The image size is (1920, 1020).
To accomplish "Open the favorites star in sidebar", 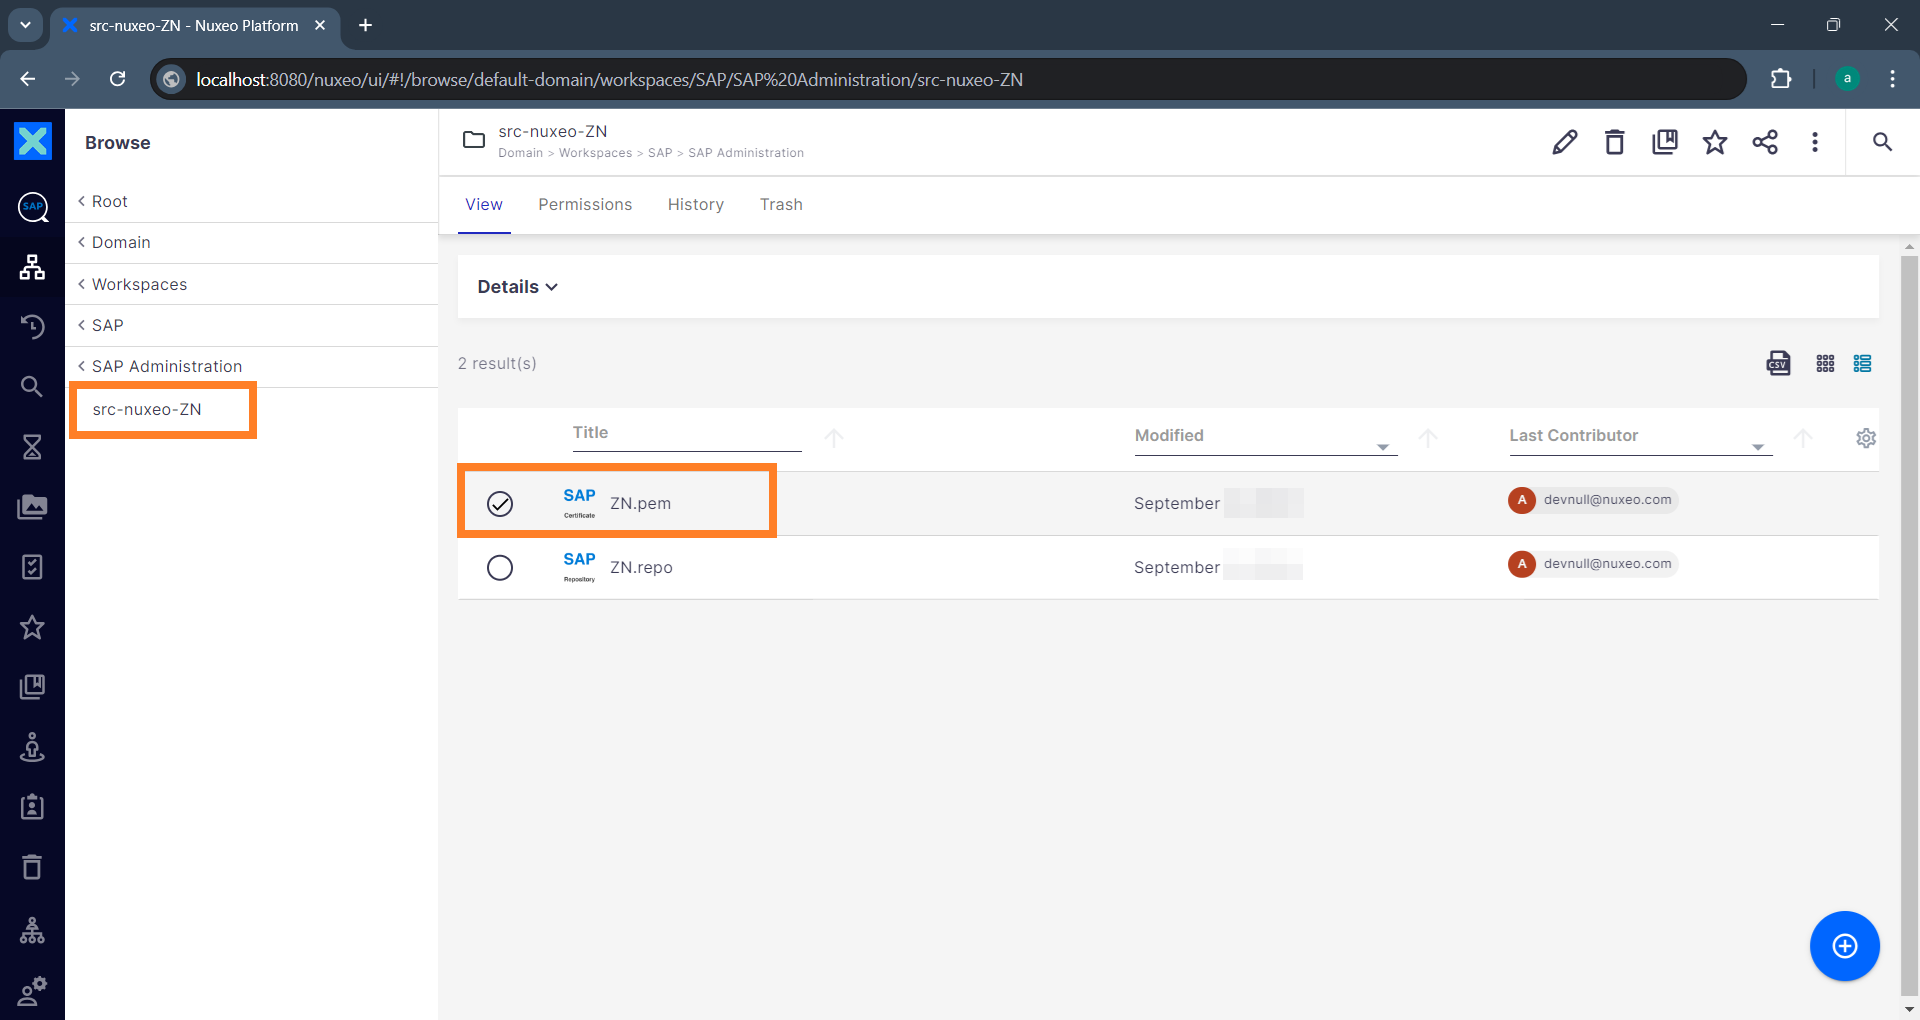I will tap(32, 627).
